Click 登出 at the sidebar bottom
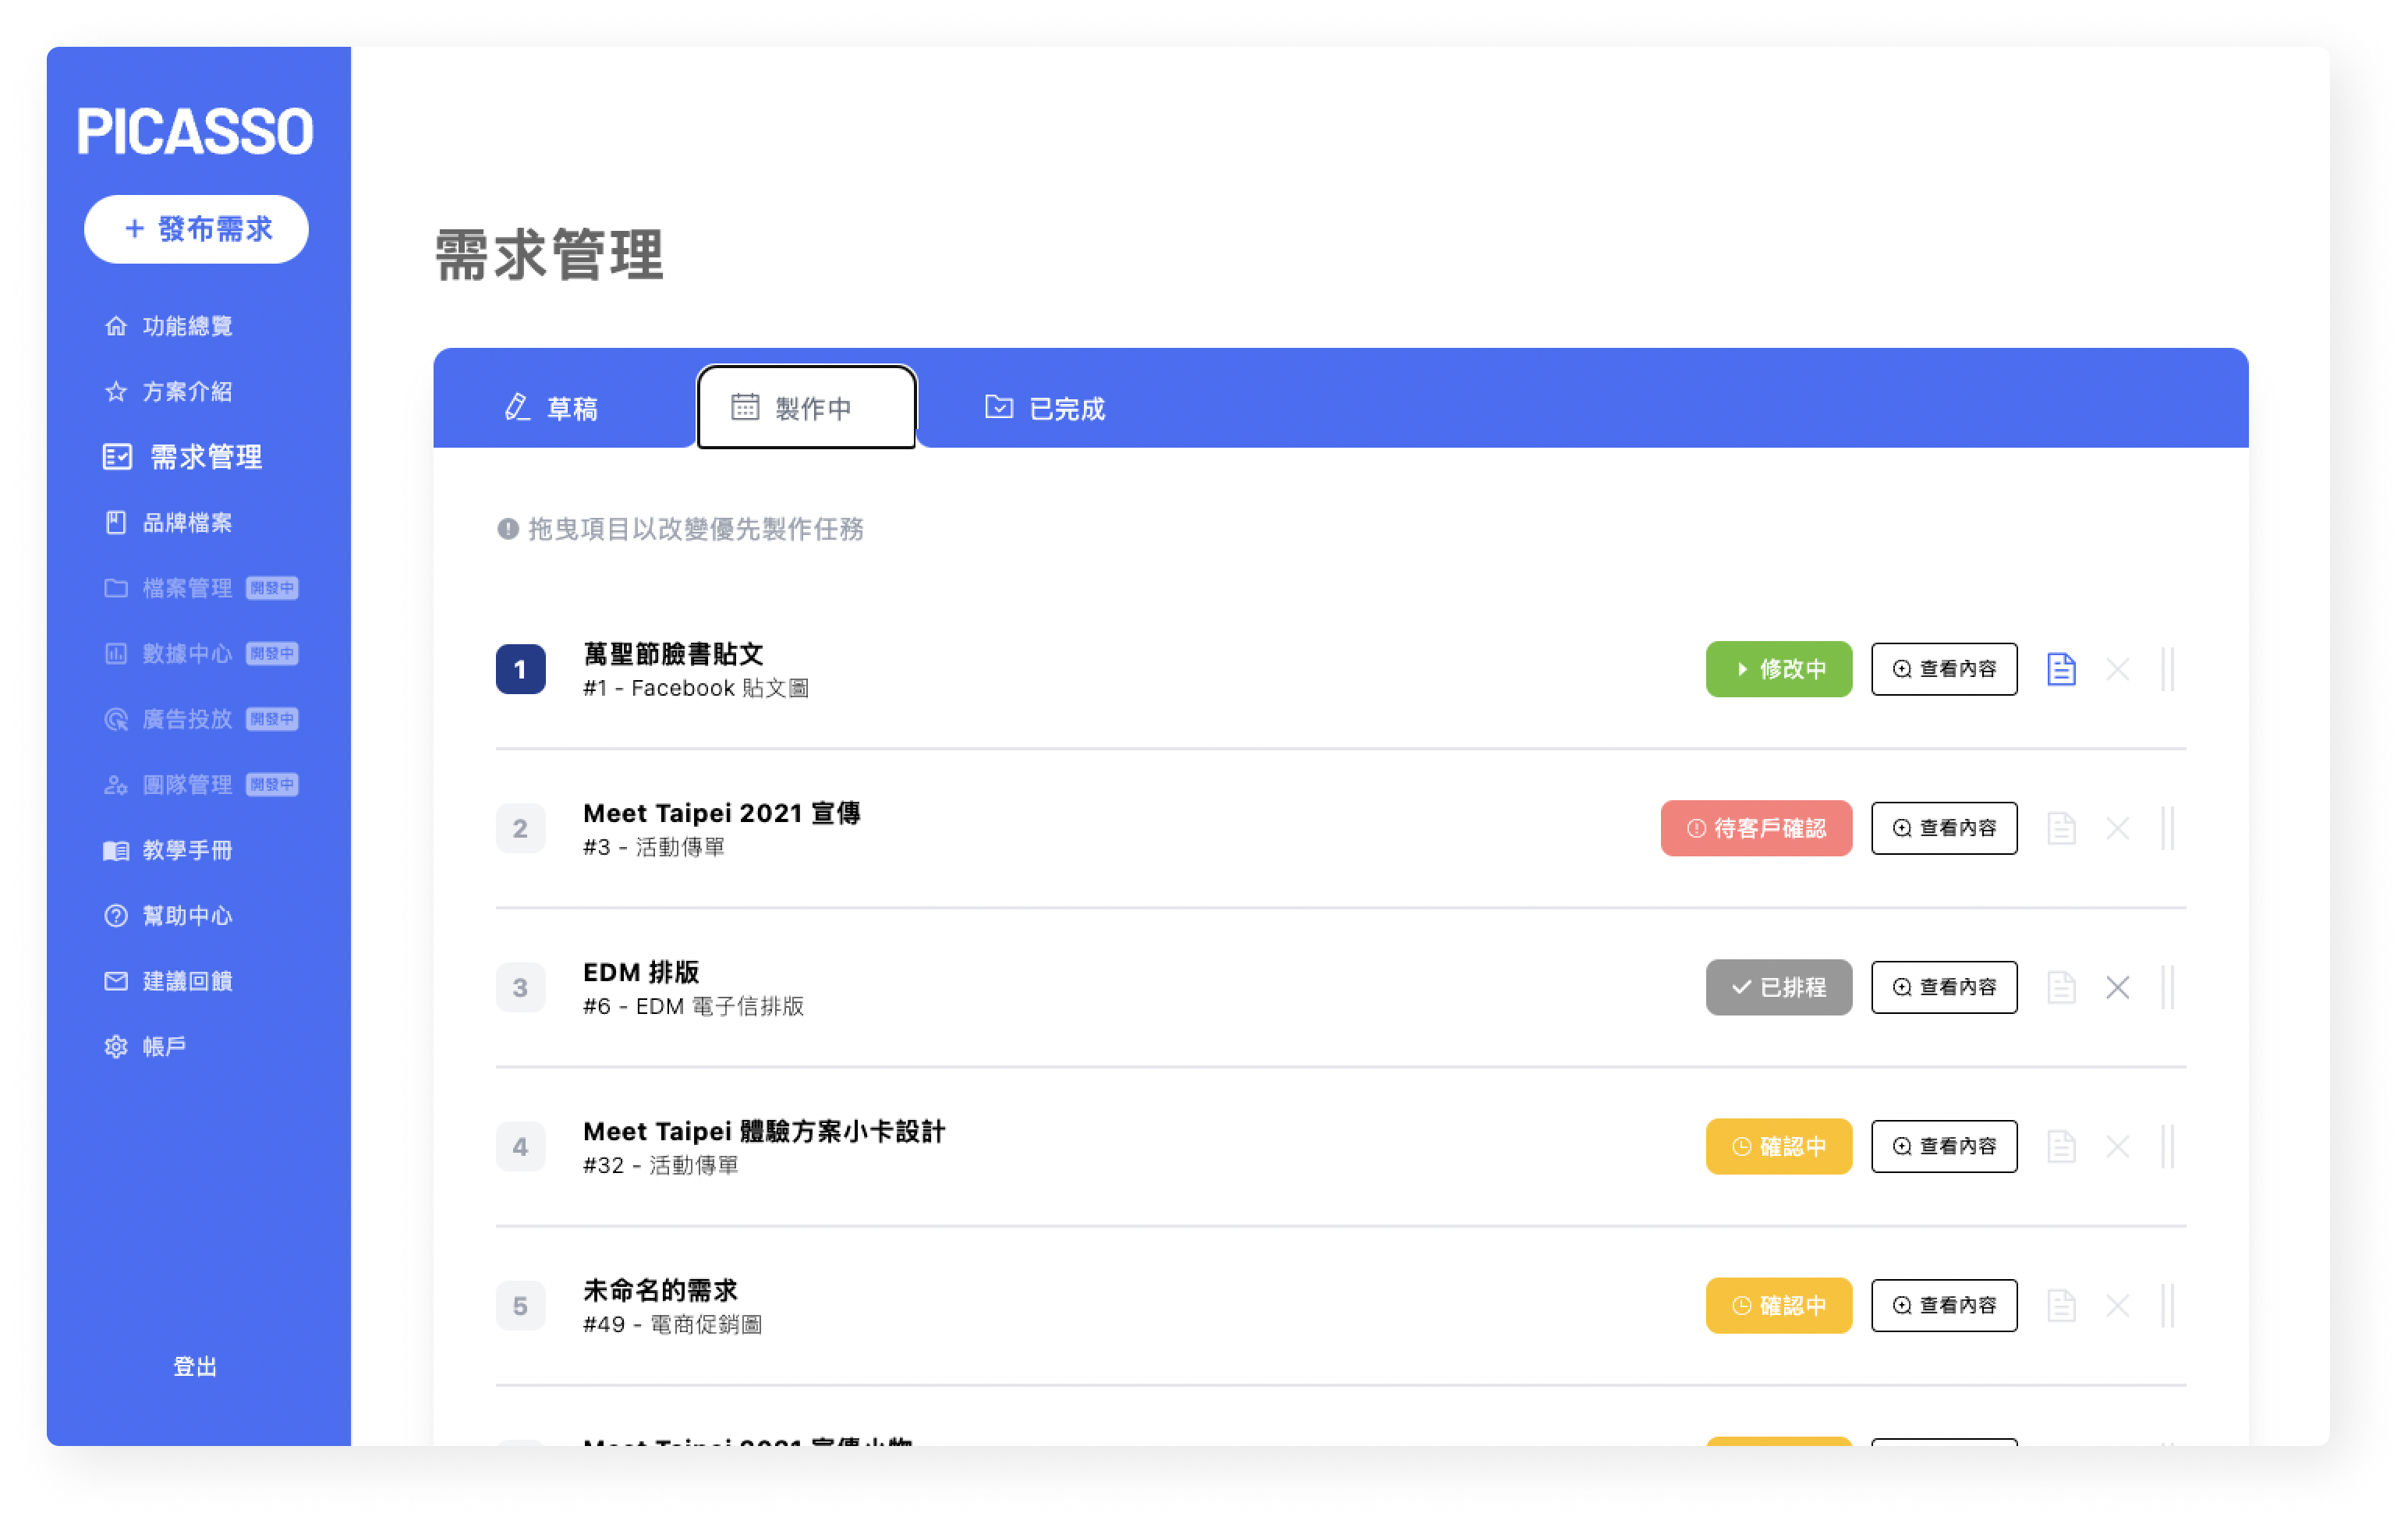 tap(195, 1366)
